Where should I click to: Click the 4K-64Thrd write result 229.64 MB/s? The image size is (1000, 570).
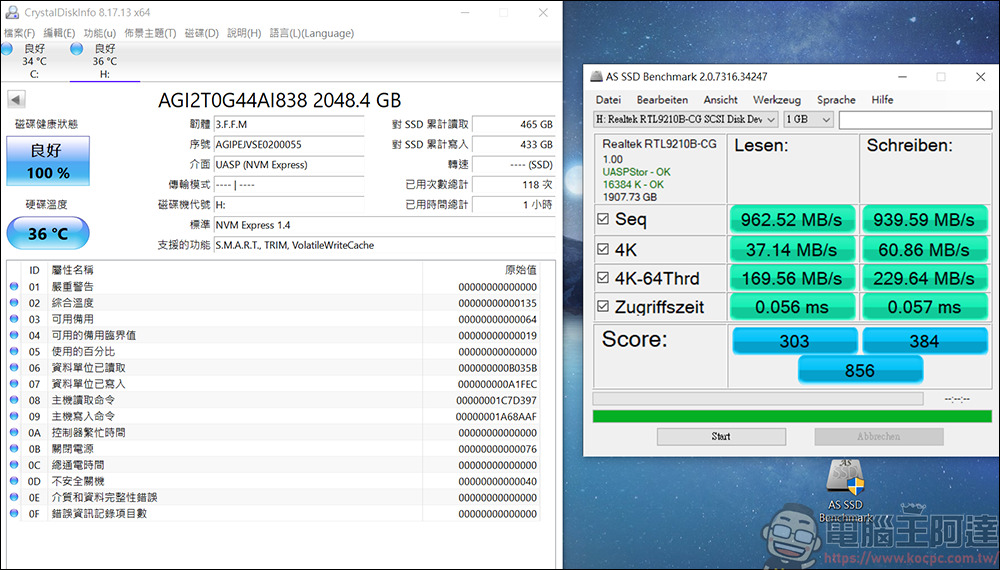pos(924,278)
